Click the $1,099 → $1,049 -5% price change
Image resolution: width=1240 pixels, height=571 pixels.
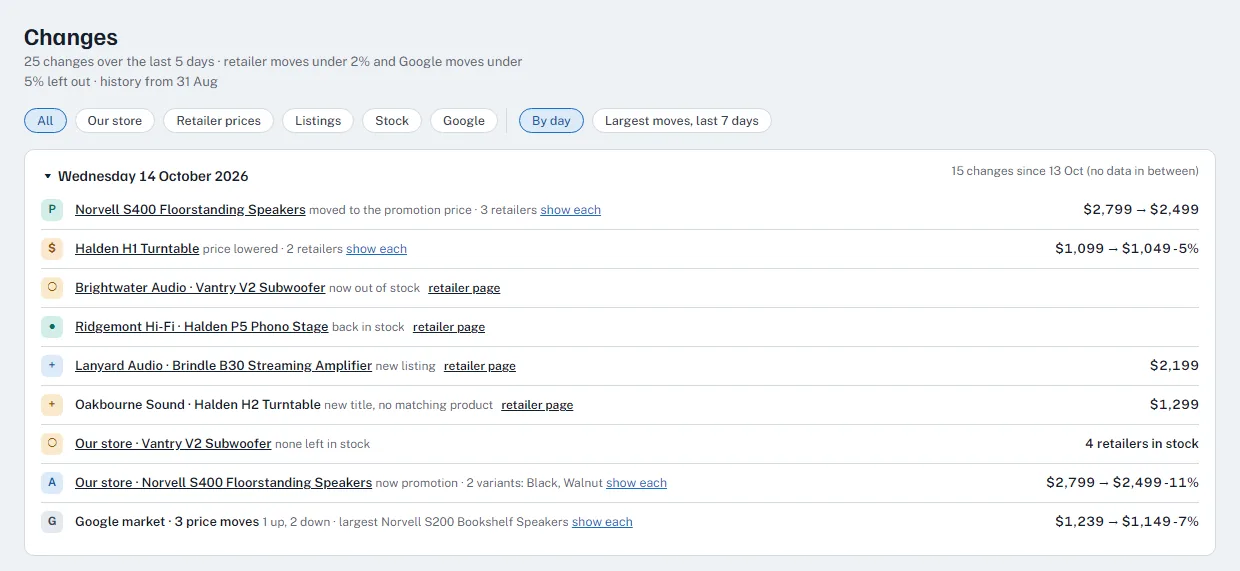coord(1127,249)
